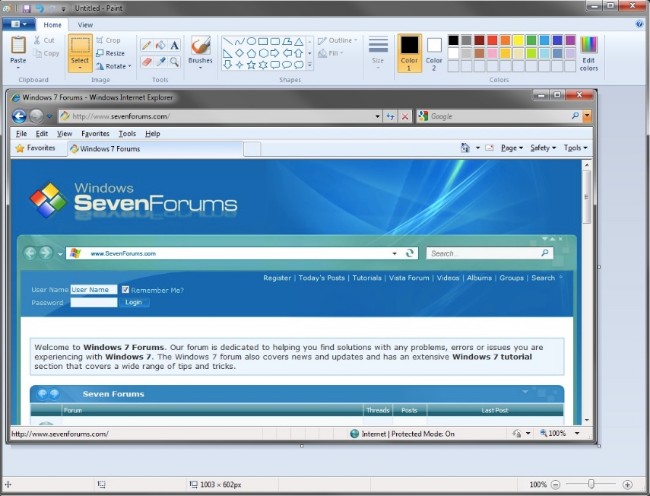Image resolution: width=650 pixels, height=496 pixels.
Task: Expand the Brushes dropdown
Action: point(201,67)
